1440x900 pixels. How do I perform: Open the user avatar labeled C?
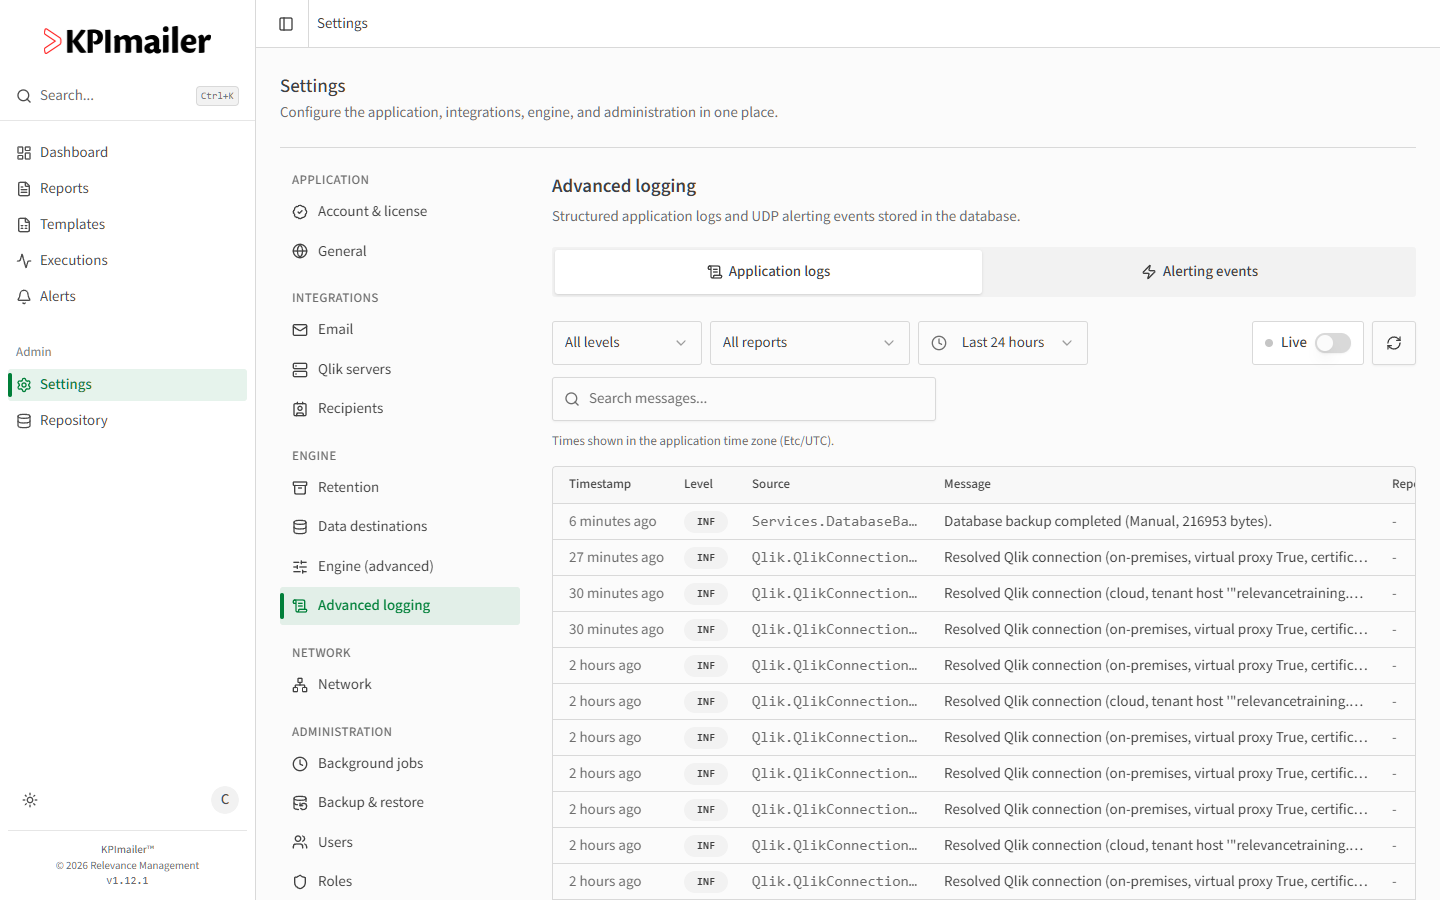pos(225,799)
